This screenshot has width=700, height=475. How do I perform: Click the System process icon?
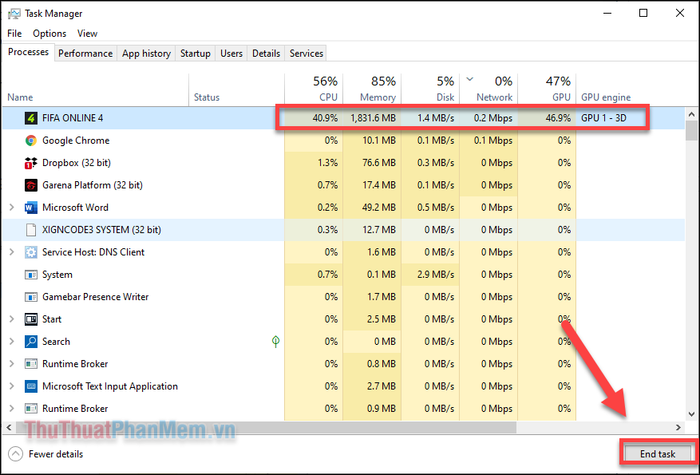[x=31, y=275]
